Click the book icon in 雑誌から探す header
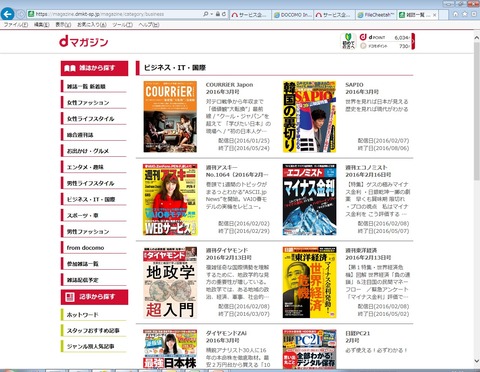The image size is (480, 372). click(70, 68)
